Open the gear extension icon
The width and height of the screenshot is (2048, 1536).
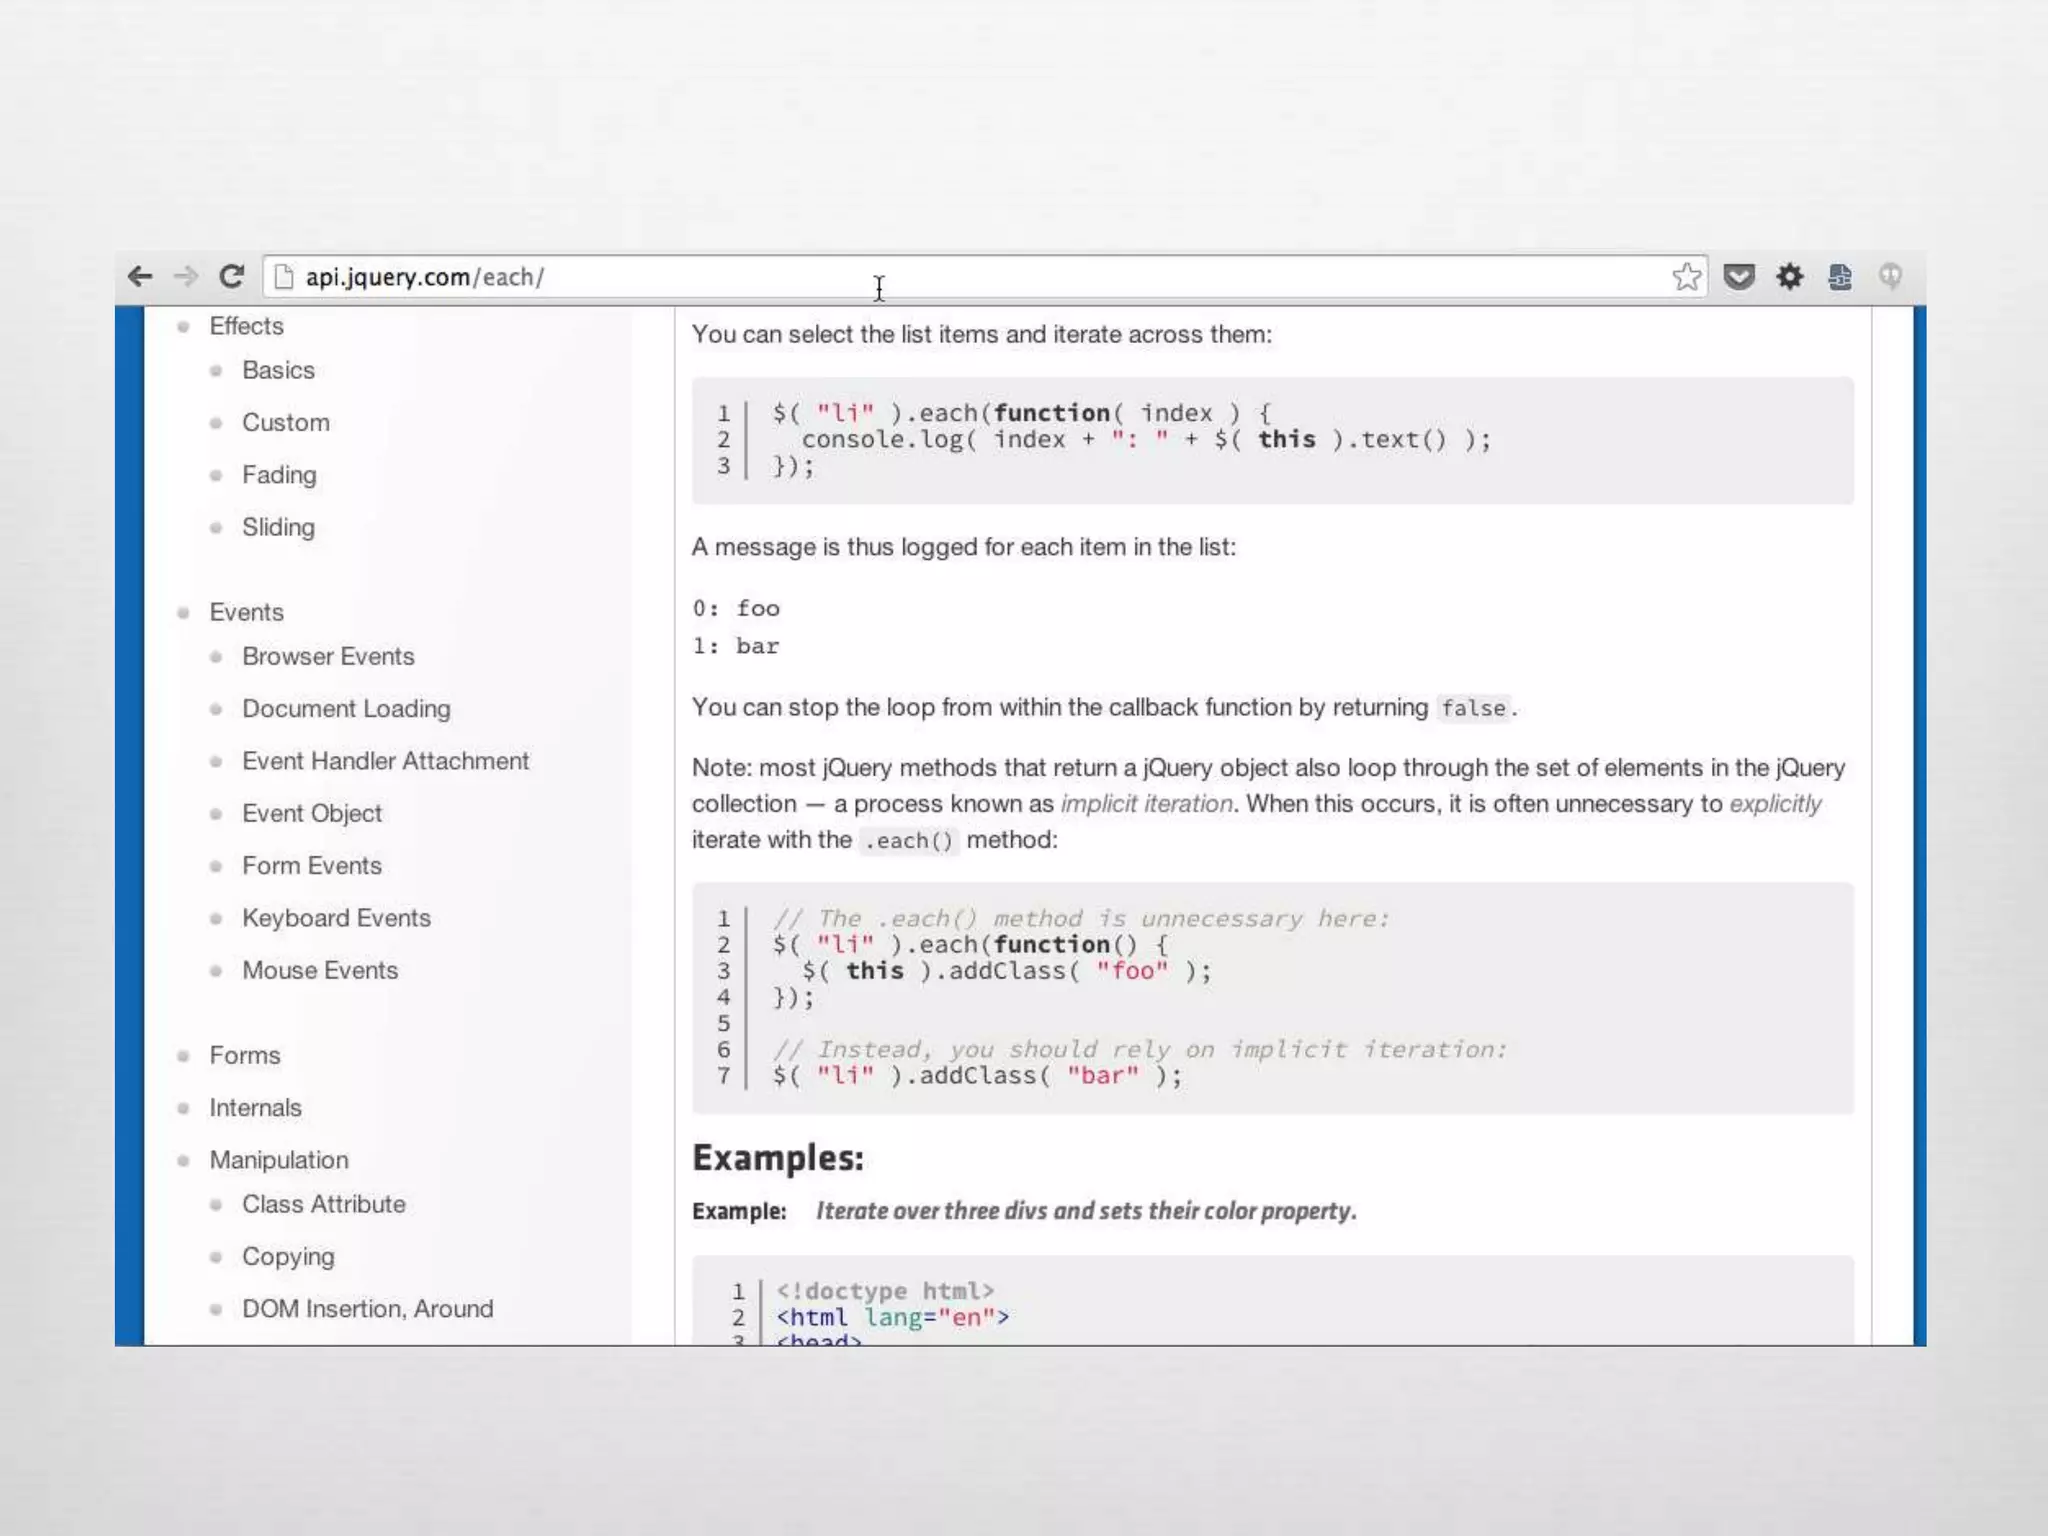click(x=1790, y=277)
